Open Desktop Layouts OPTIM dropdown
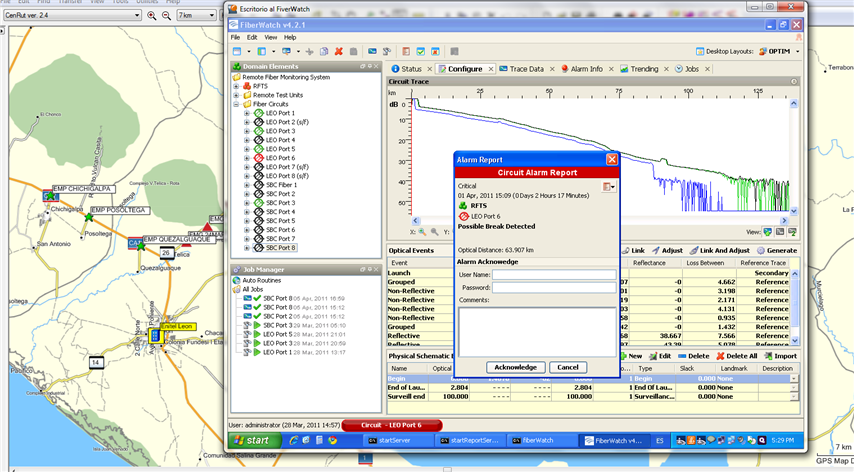This screenshot has width=854, height=472. (x=798, y=52)
